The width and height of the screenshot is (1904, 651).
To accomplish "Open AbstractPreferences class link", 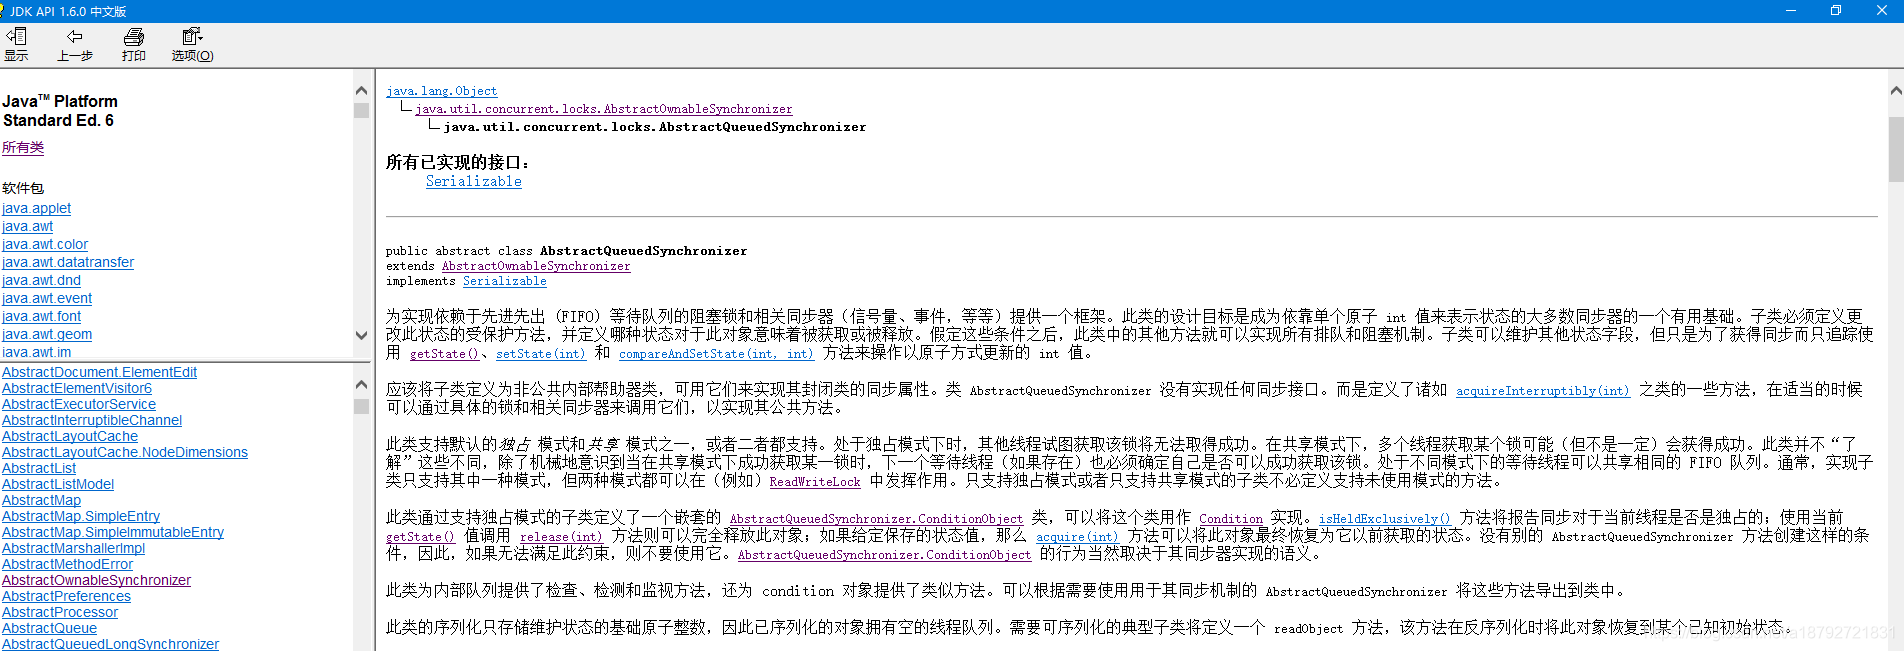I will tap(66, 596).
